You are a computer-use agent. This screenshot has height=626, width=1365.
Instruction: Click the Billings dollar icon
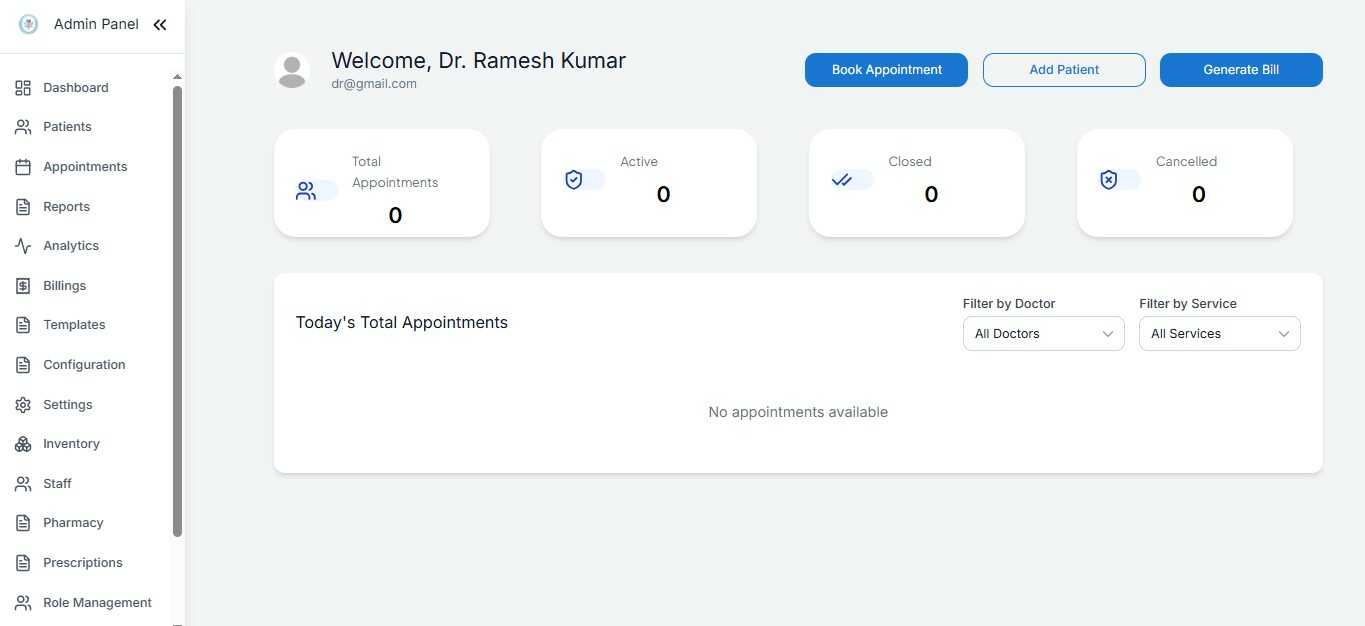(x=23, y=286)
